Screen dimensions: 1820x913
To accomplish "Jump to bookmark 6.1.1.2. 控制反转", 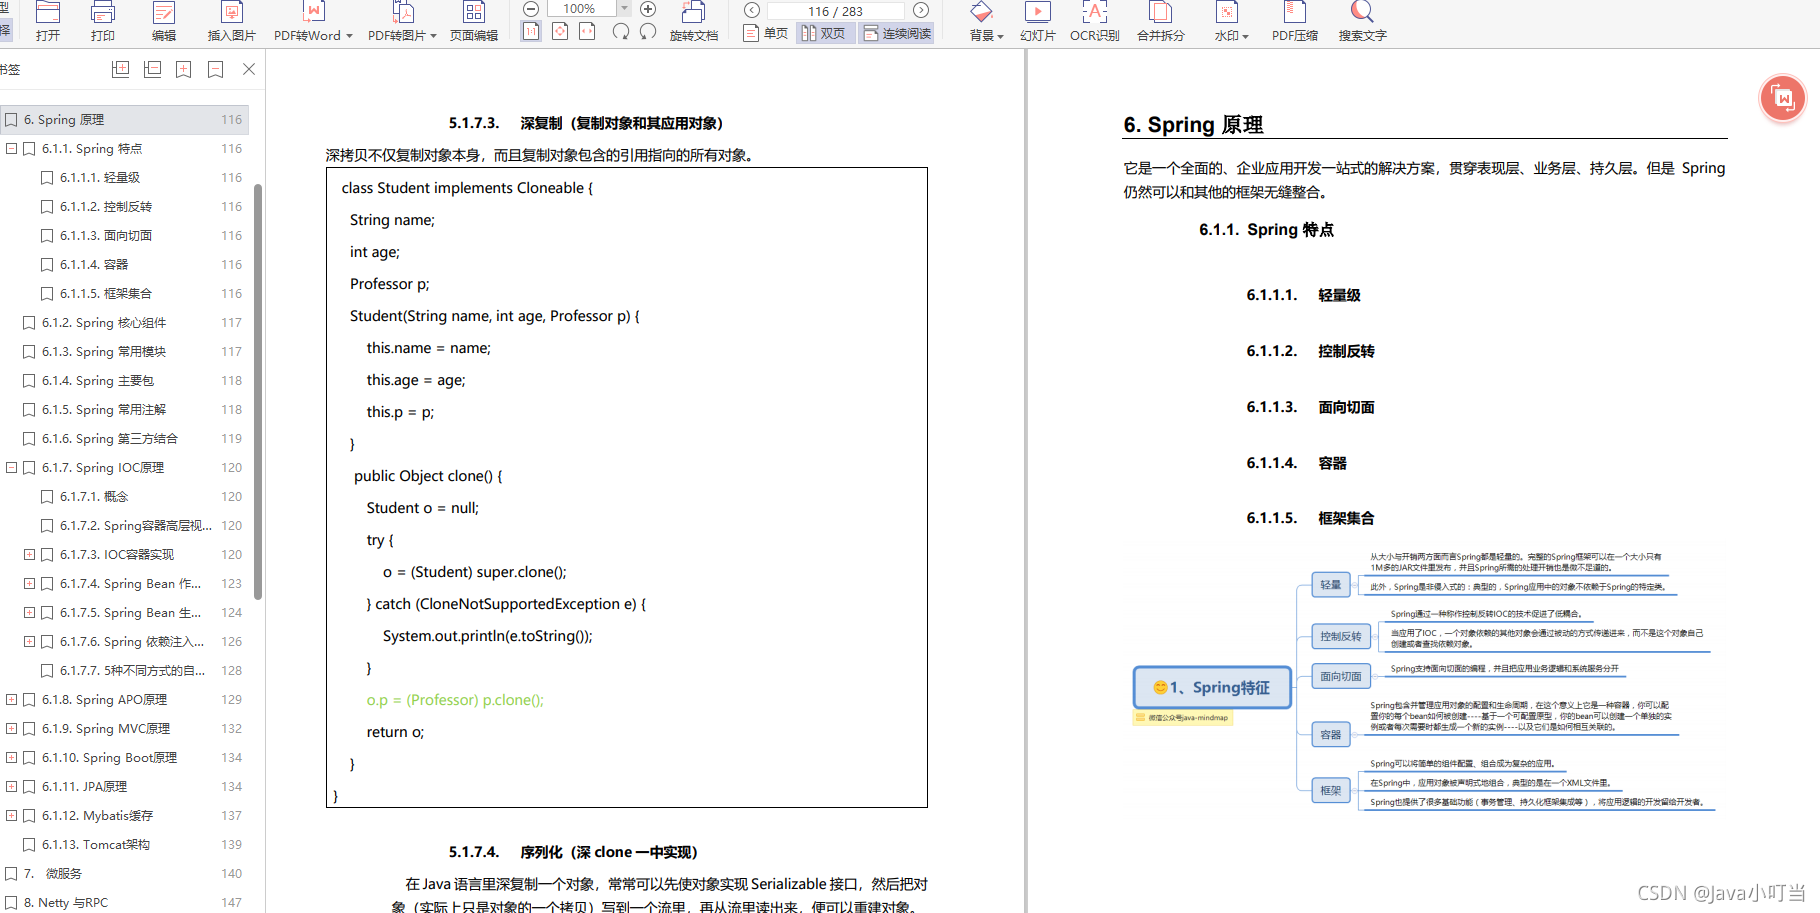I will point(106,206).
